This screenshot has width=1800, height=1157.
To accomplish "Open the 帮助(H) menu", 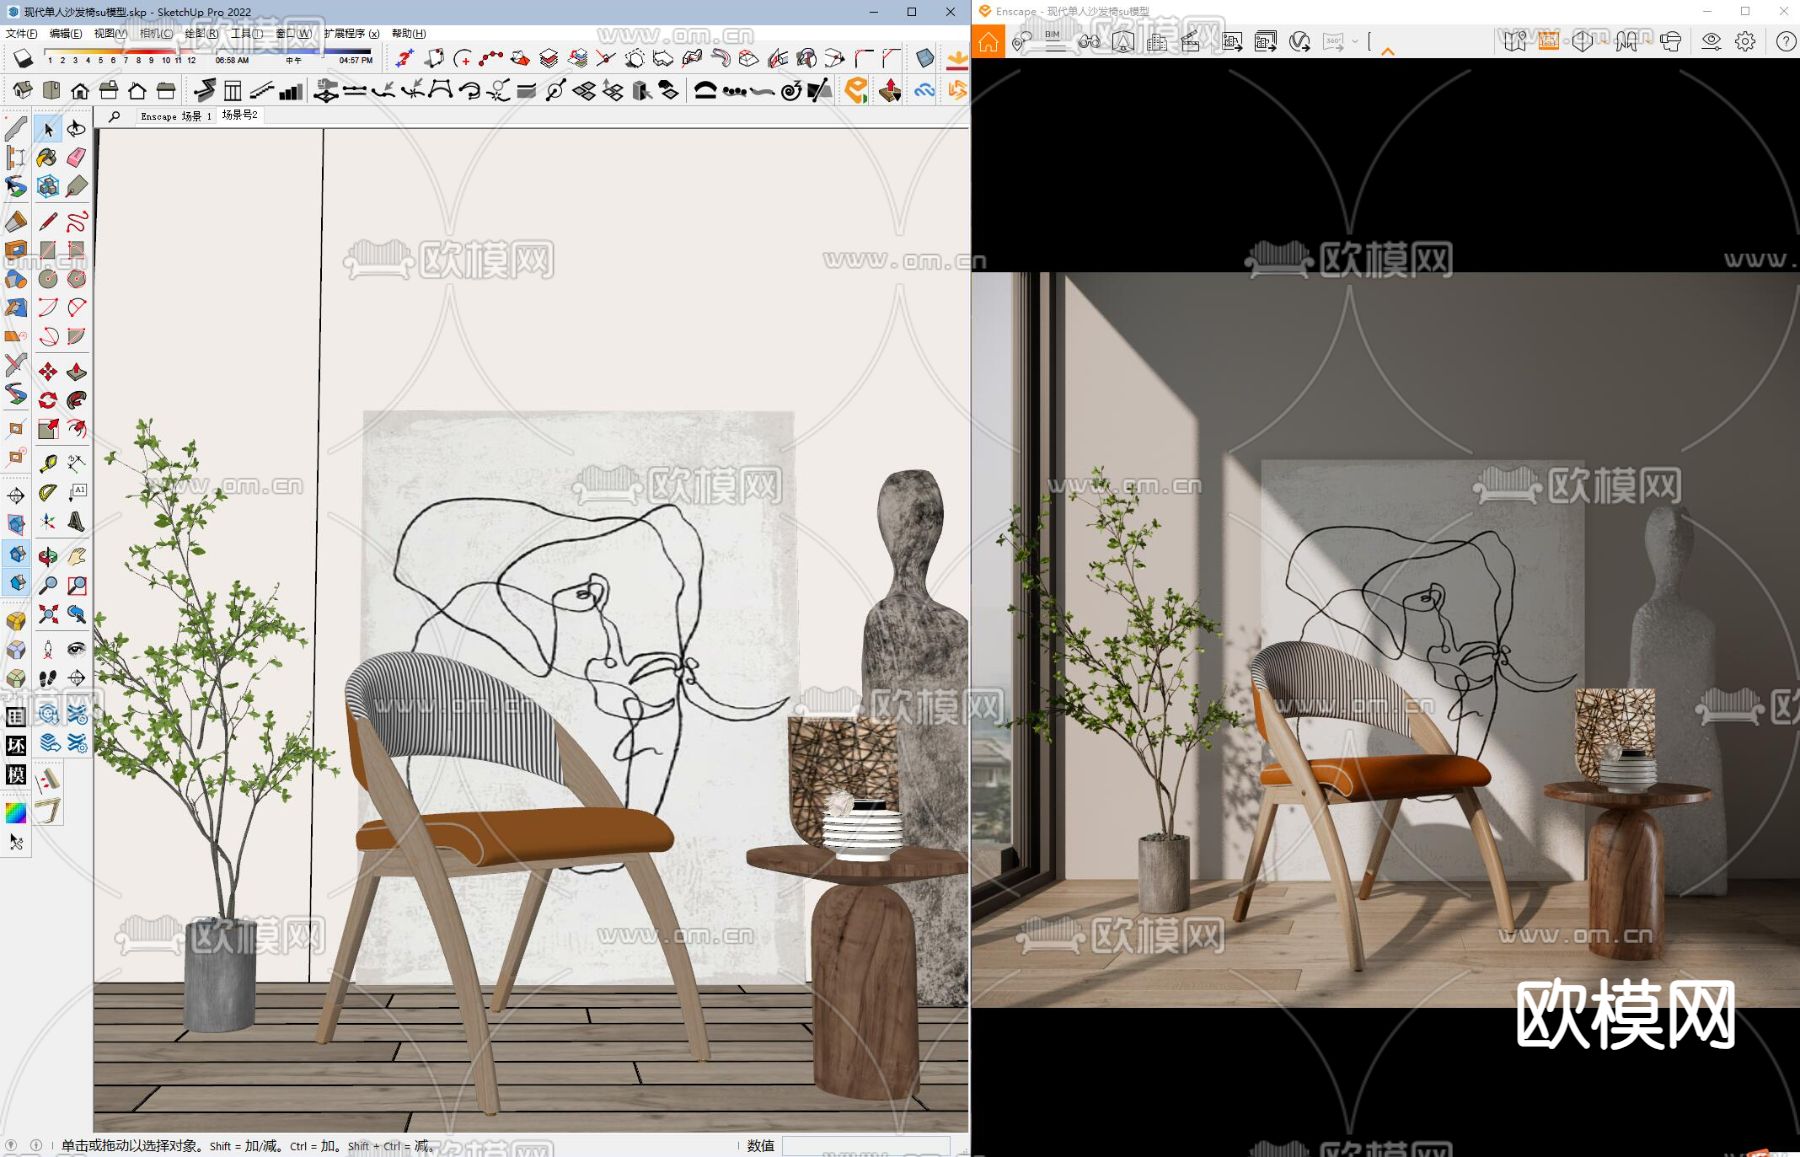I will coord(408,33).
